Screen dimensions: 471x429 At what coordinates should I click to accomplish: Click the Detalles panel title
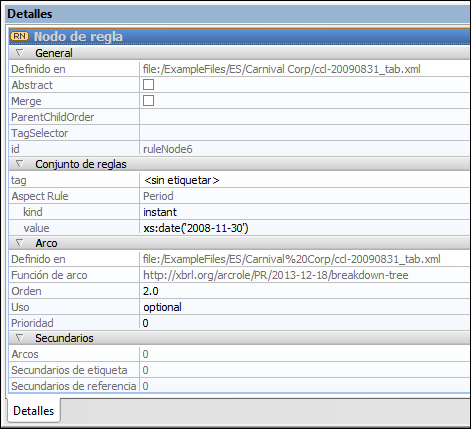(x=30, y=14)
